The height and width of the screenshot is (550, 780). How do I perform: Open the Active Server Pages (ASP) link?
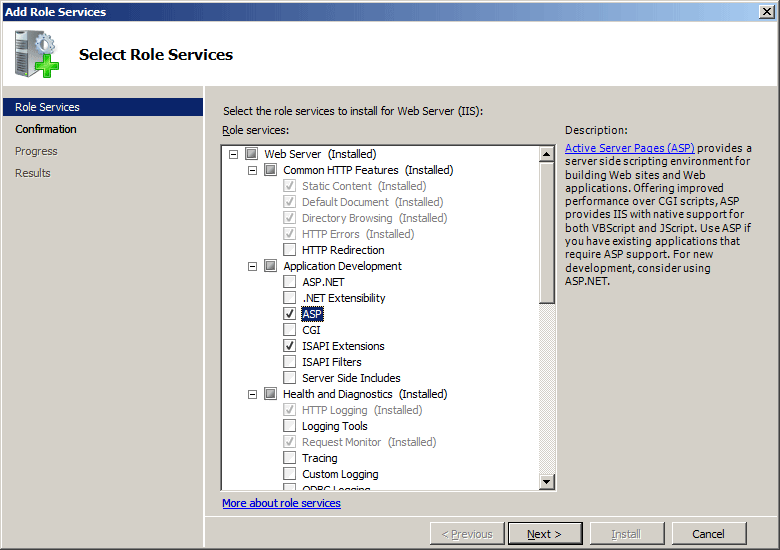pos(629,148)
